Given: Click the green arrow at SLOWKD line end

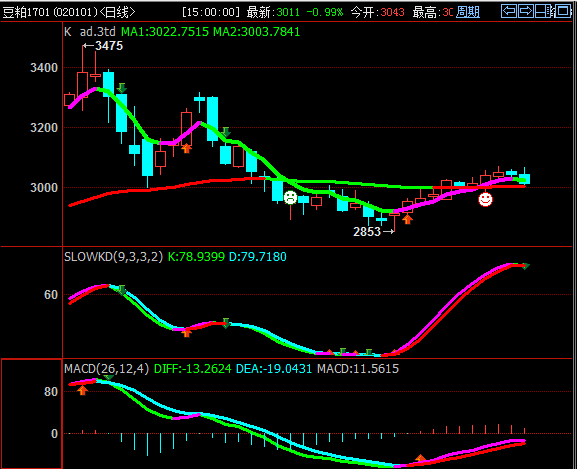Looking at the screenshot, I should click(x=525, y=266).
